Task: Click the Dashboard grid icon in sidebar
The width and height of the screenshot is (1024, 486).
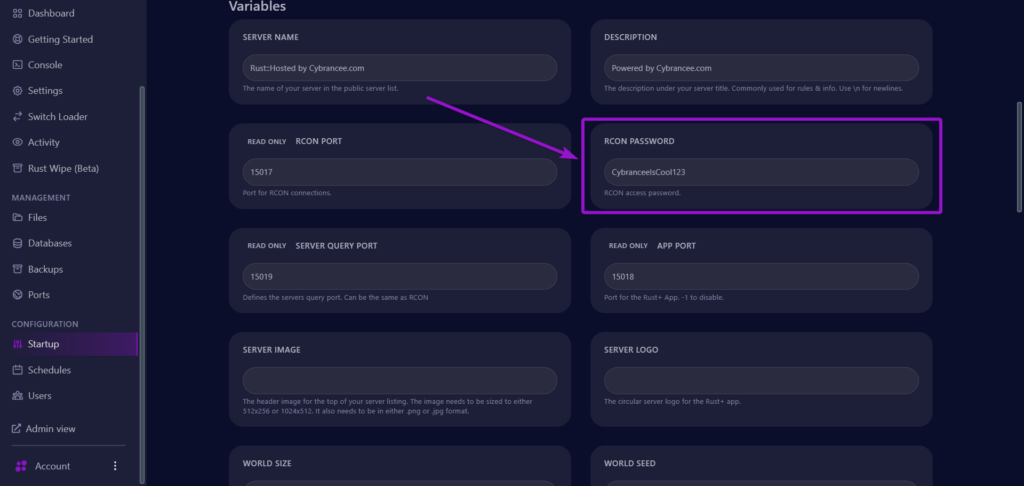Action: tap(18, 13)
